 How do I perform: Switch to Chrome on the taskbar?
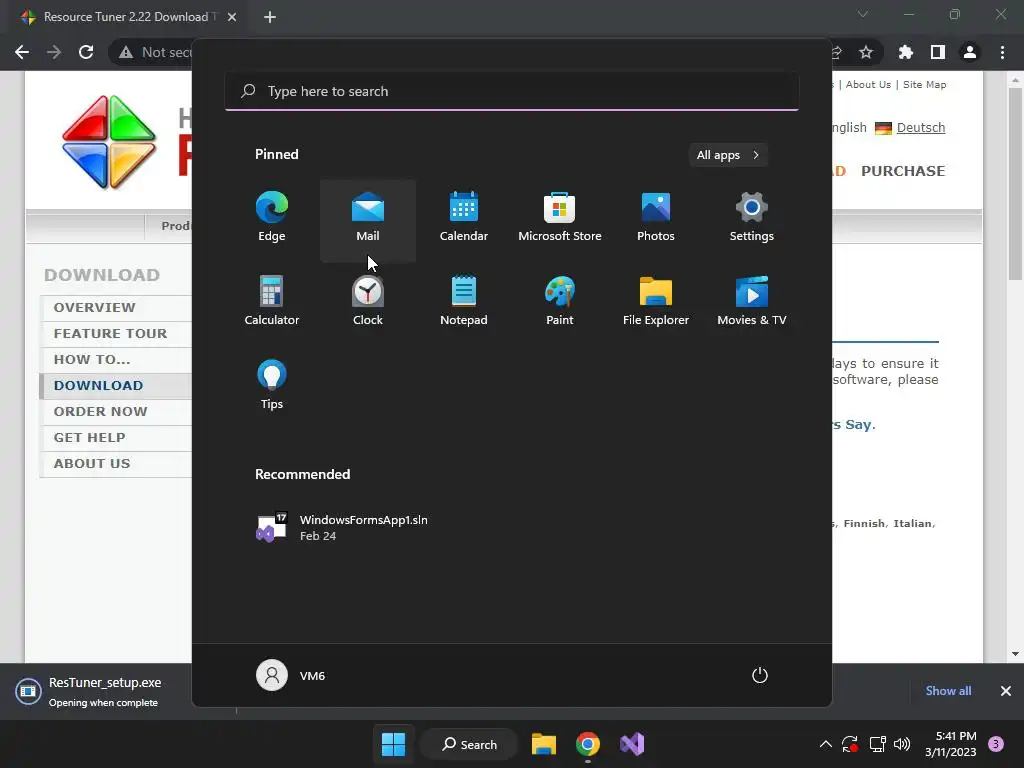pyautogui.click(x=588, y=744)
